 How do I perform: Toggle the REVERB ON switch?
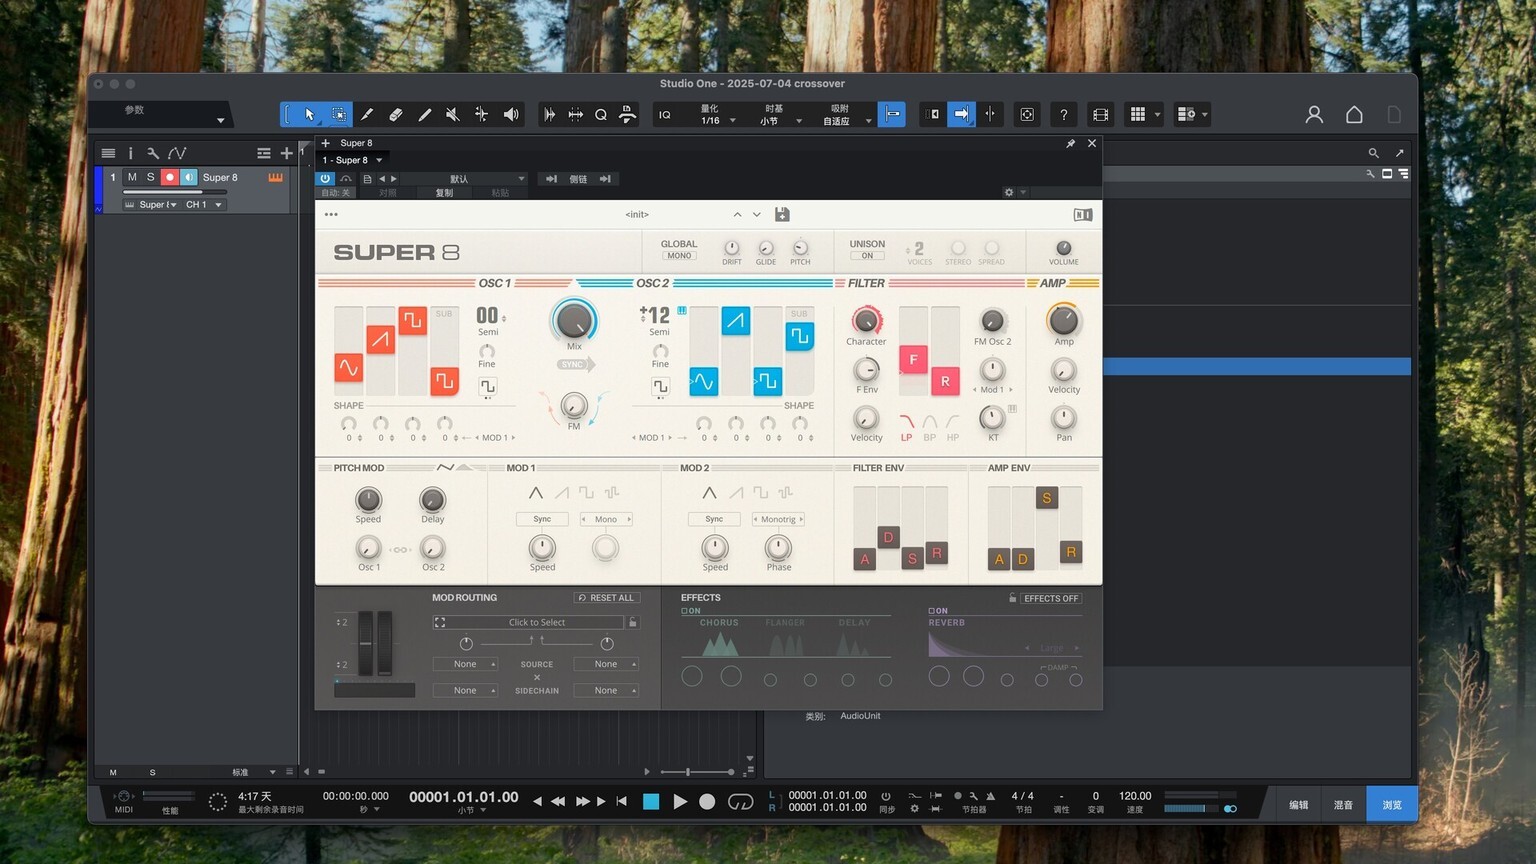[x=938, y=611]
